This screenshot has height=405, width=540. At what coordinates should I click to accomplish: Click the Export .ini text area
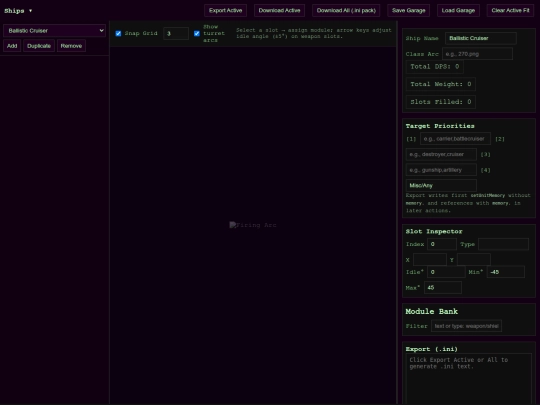(x=469, y=379)
